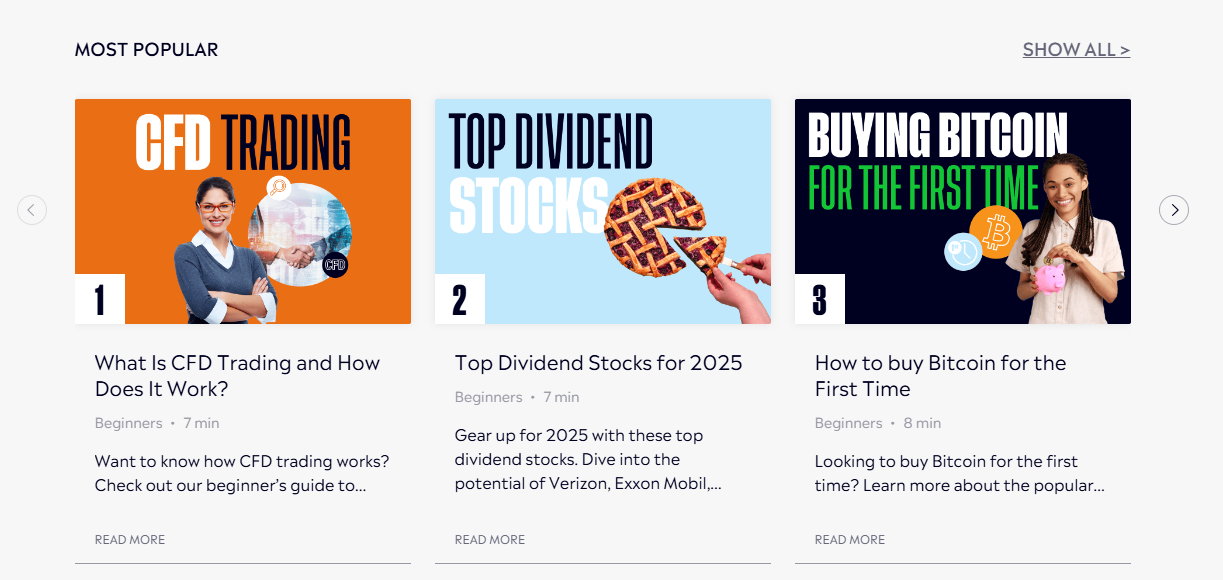Click the number 2 rank badge
This screenshot has height=580, width=1223.
point(460,299)
